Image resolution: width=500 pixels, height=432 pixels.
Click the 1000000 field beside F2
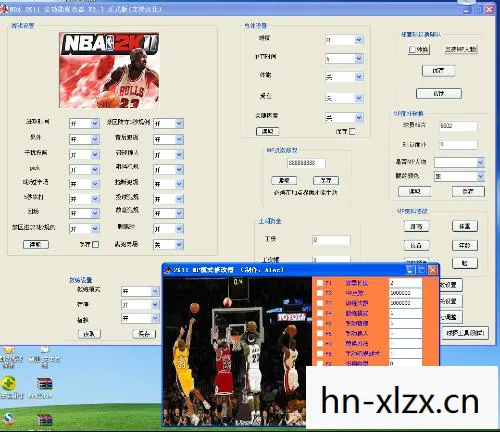click(x=405, y=293)
